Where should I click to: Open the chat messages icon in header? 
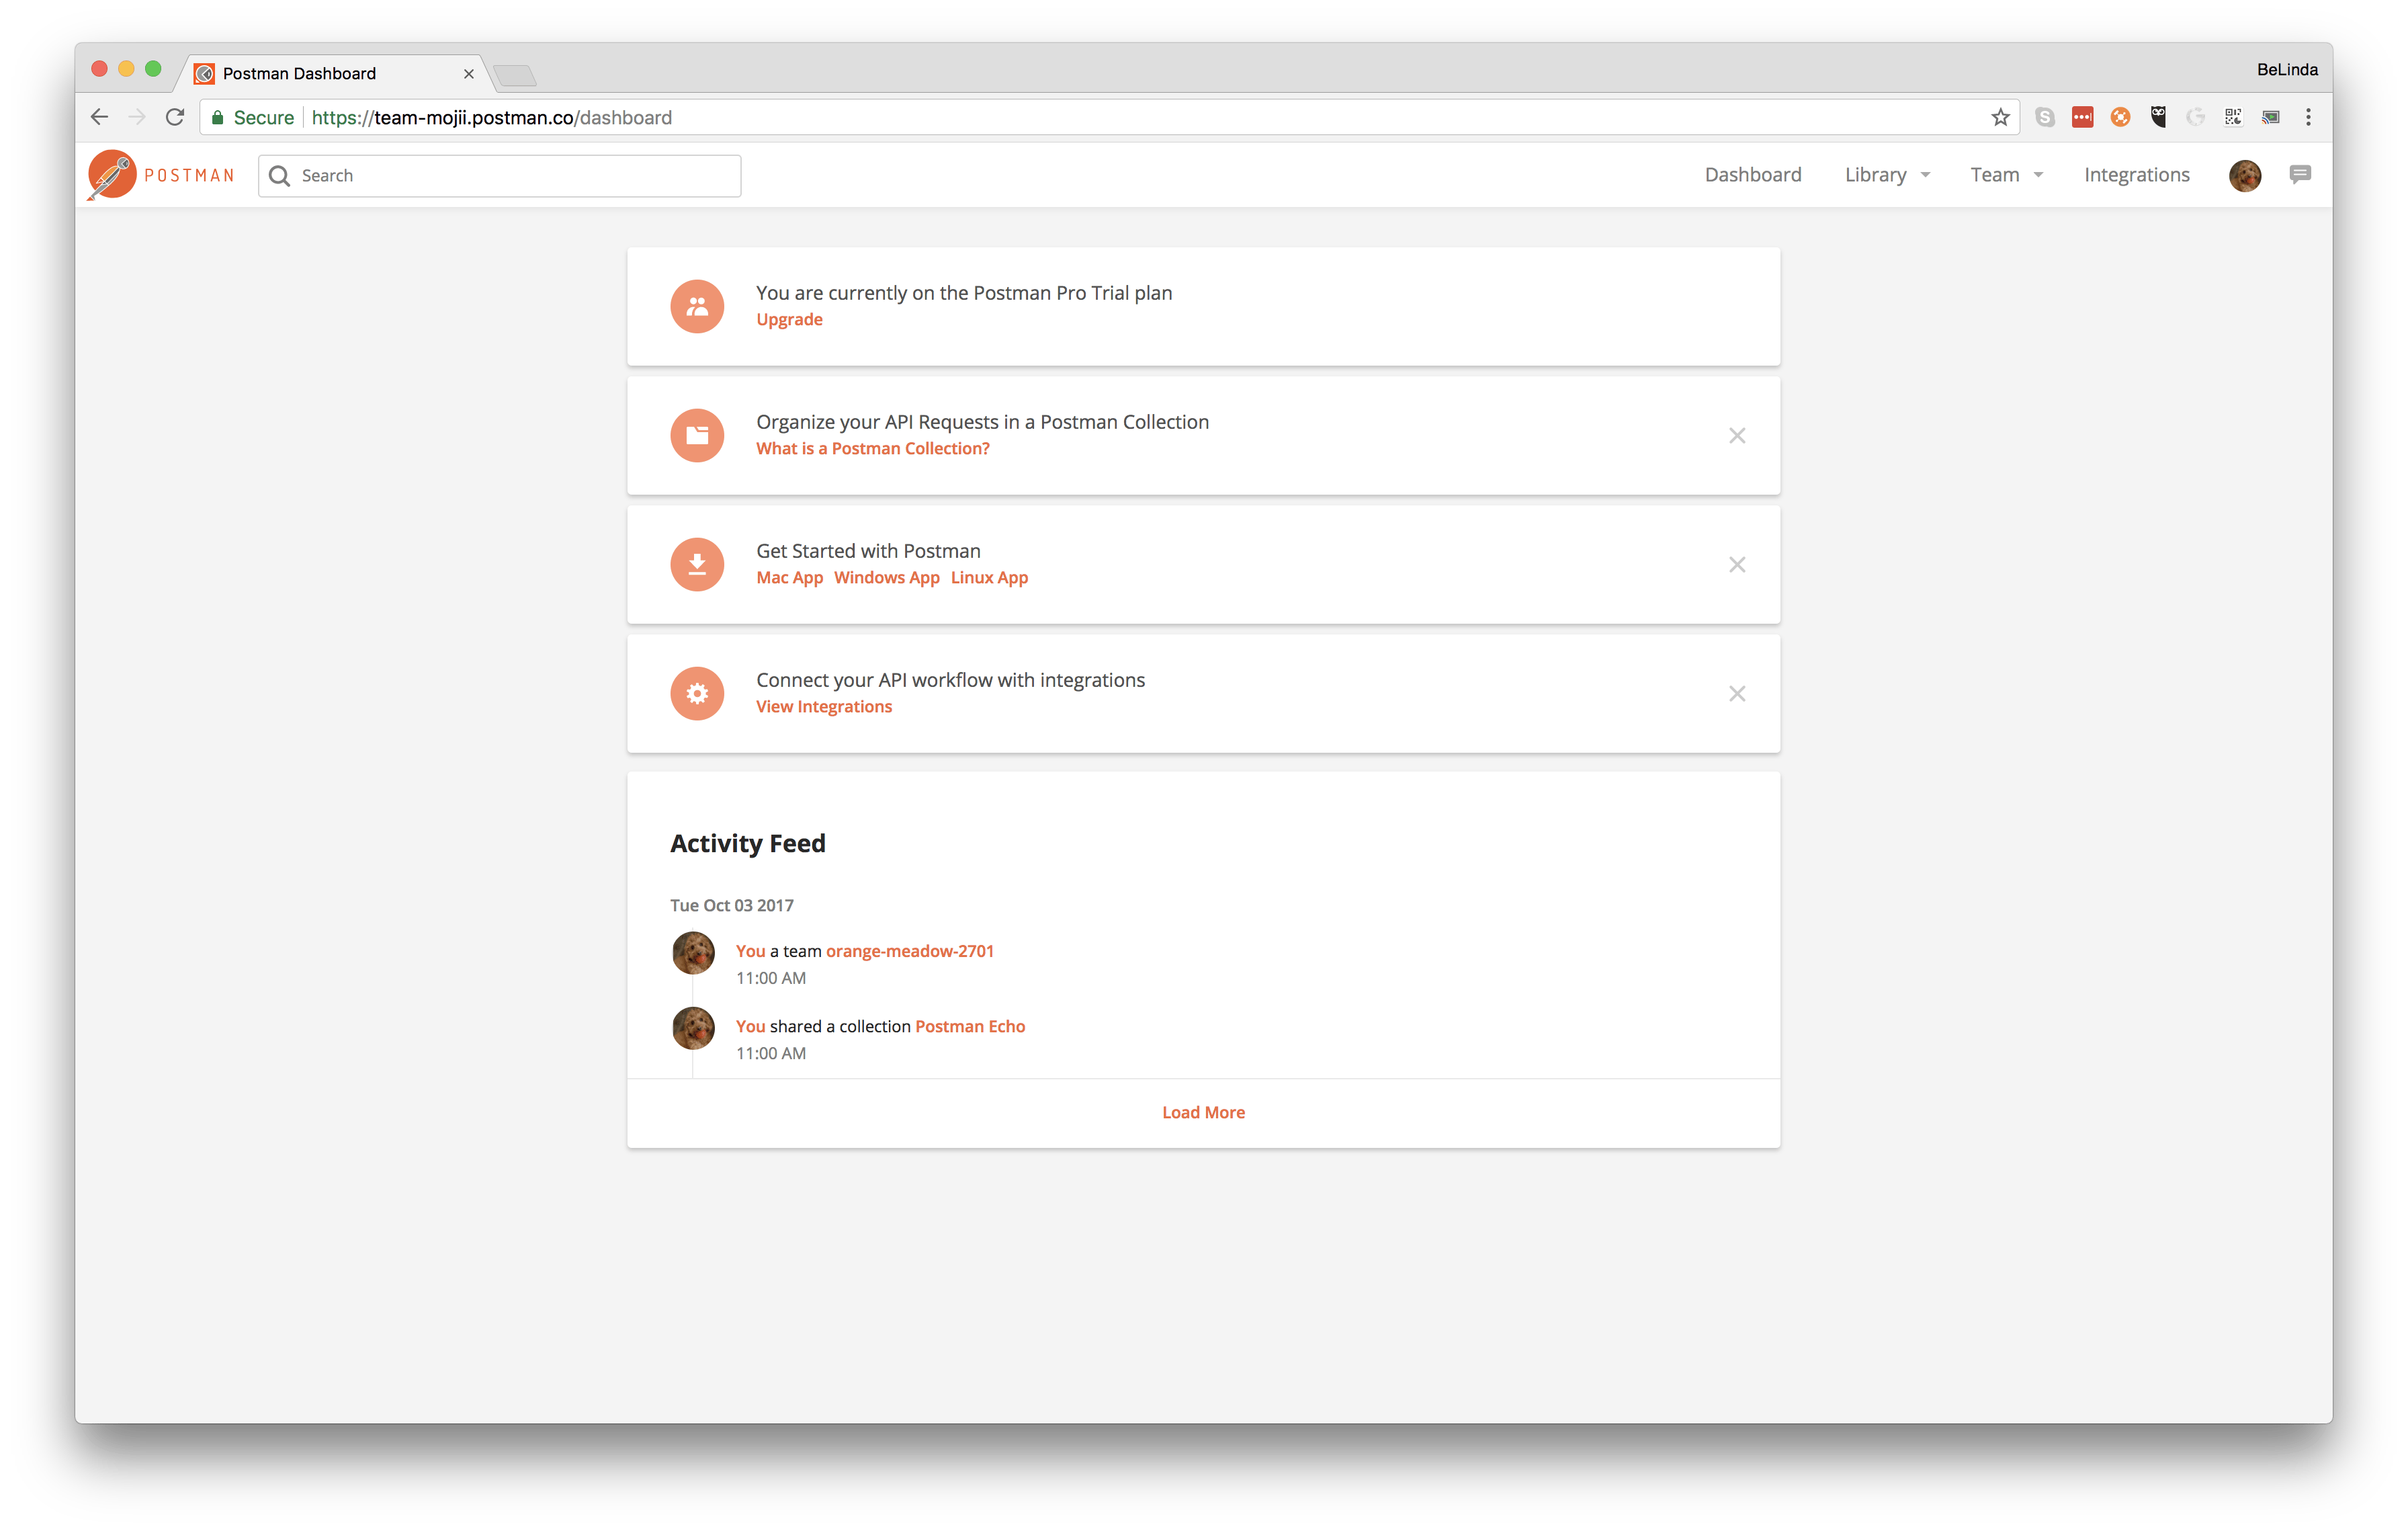coord(2300,175)
